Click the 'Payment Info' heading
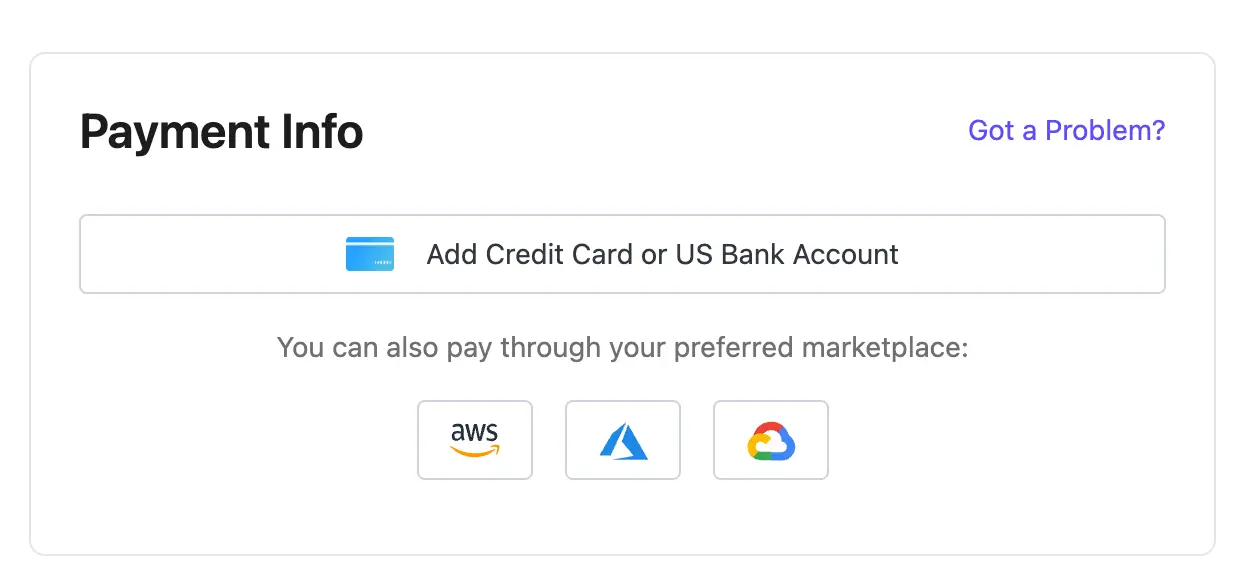 [221, 132]
